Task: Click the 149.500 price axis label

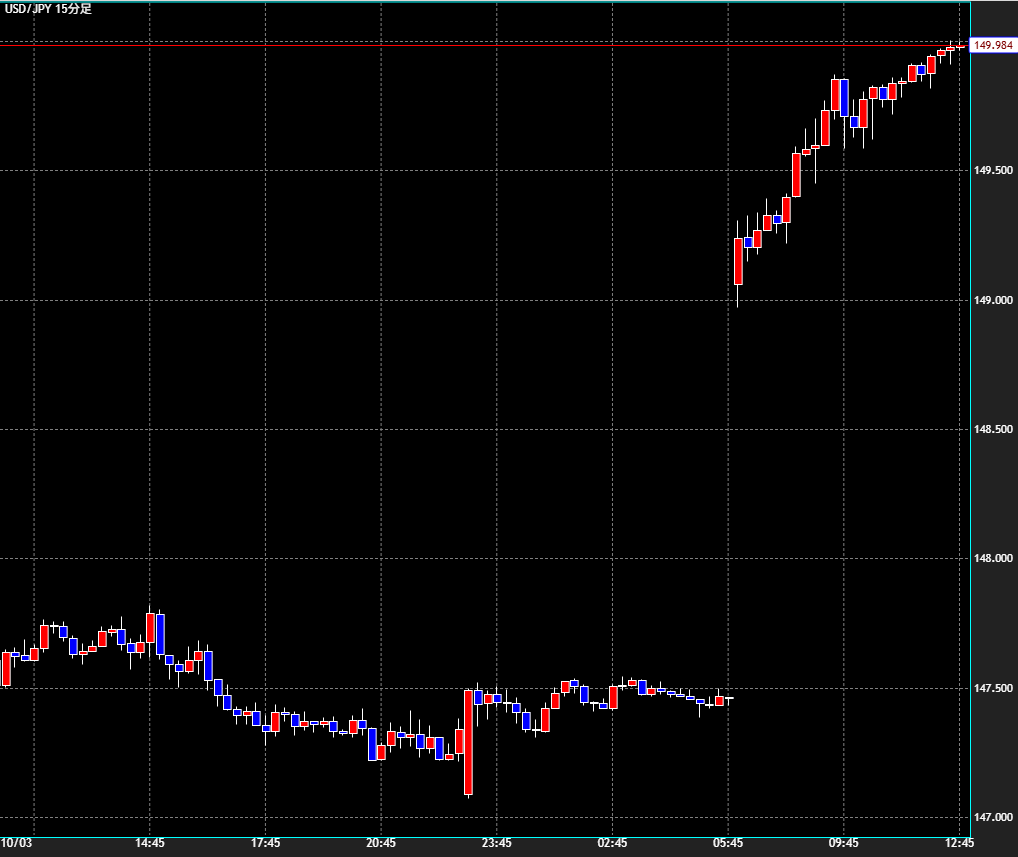Action: pyautogui.click(x=993, y=170)
